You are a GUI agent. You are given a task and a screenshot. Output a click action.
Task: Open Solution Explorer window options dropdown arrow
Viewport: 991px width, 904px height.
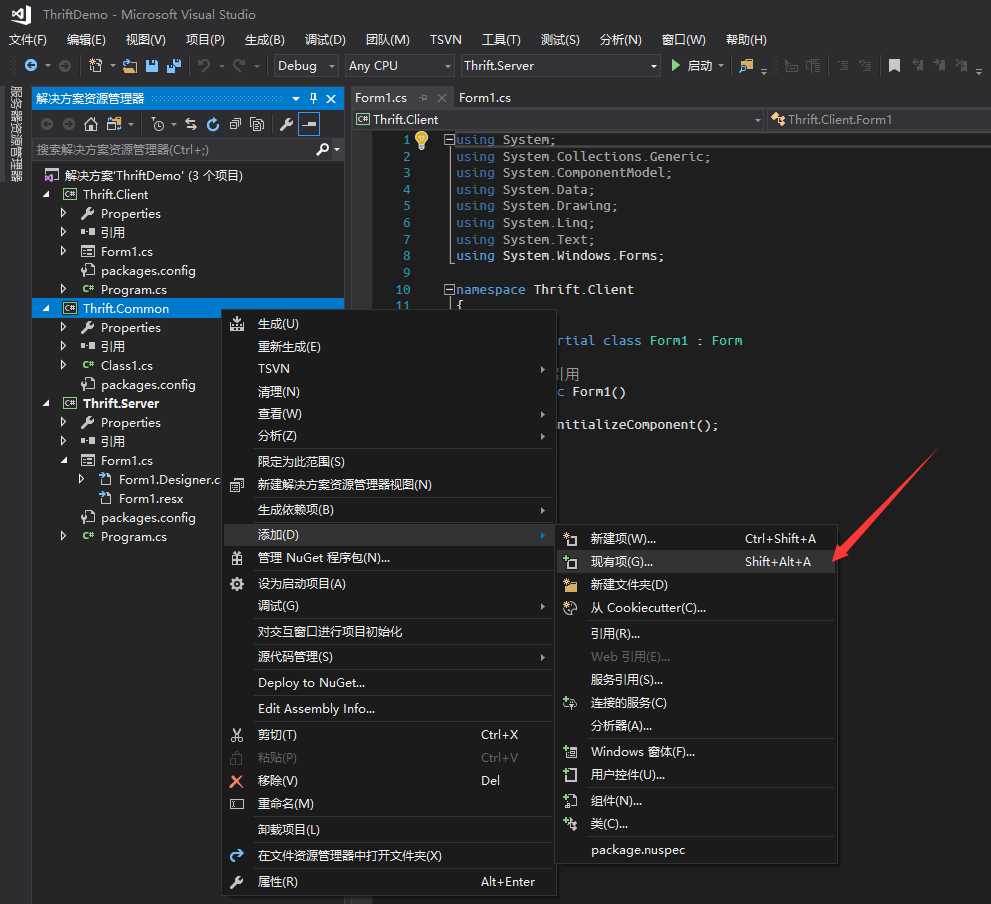pos(296,98)
